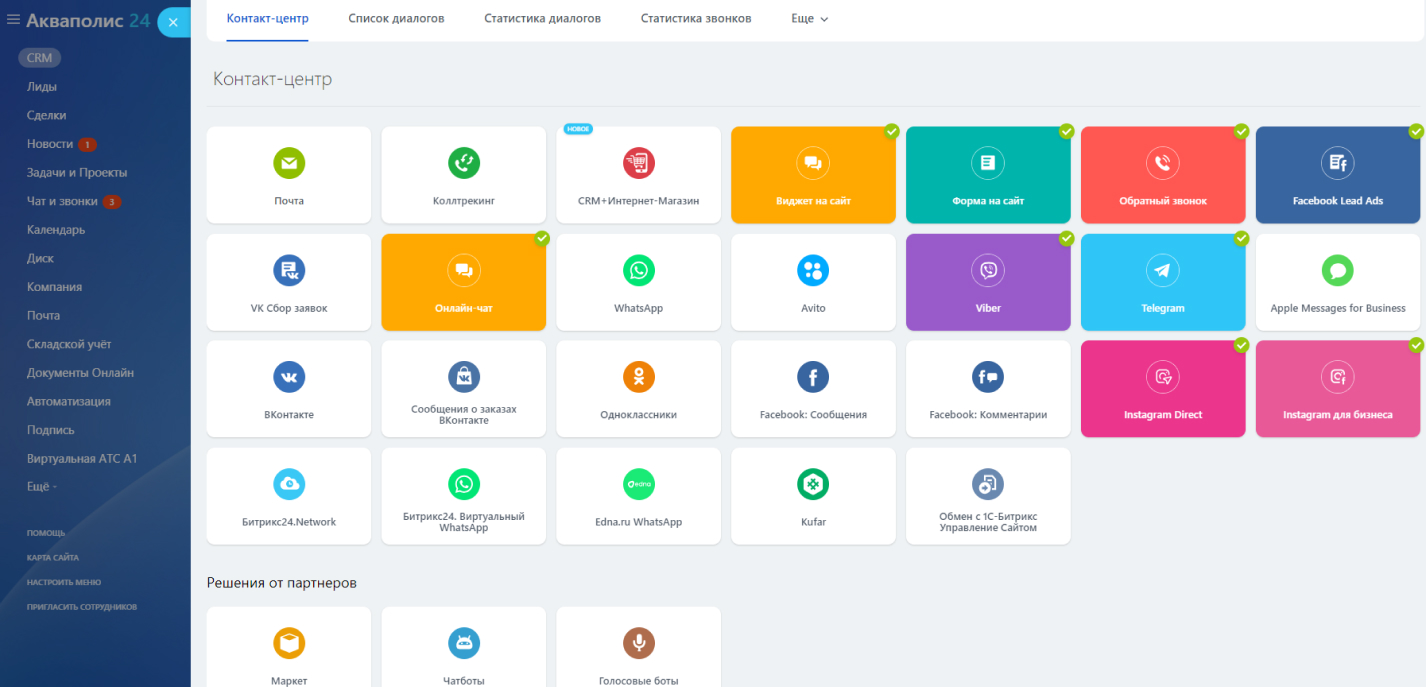Open Сообщения о заказах ВКонтакте icon
Image resolution: width=1426 pixels, height=687 pixels.
464,377
